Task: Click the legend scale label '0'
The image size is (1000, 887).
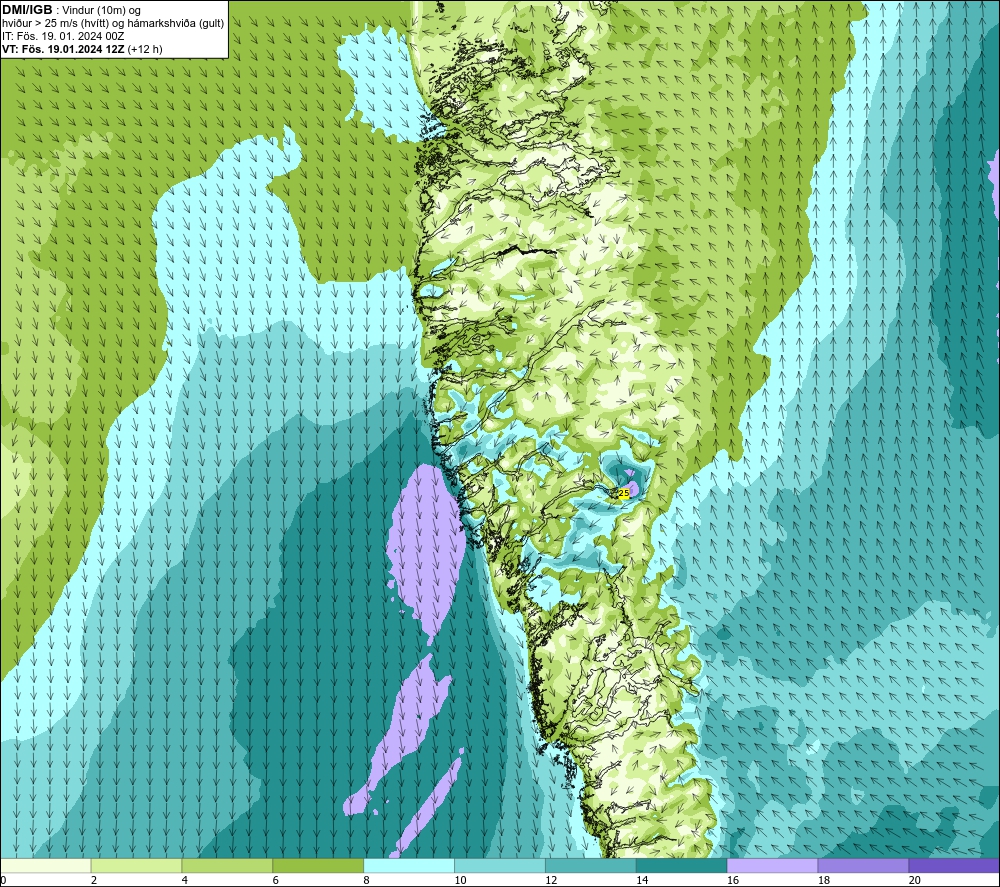Action: (3, 880)
